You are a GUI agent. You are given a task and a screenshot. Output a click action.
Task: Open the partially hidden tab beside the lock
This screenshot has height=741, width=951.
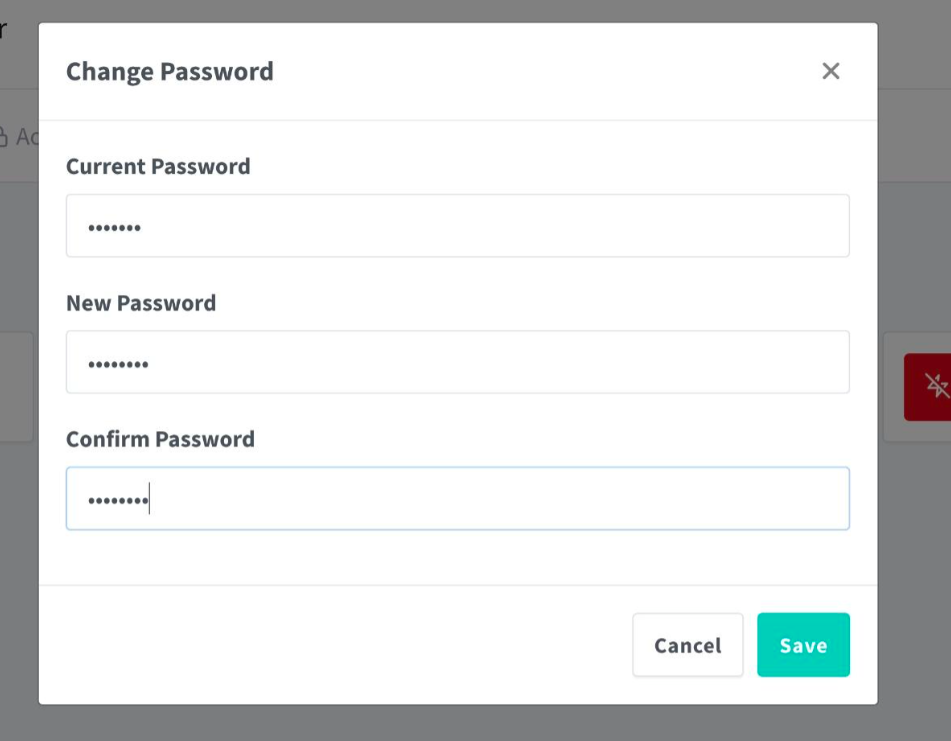tap(26, 137)
